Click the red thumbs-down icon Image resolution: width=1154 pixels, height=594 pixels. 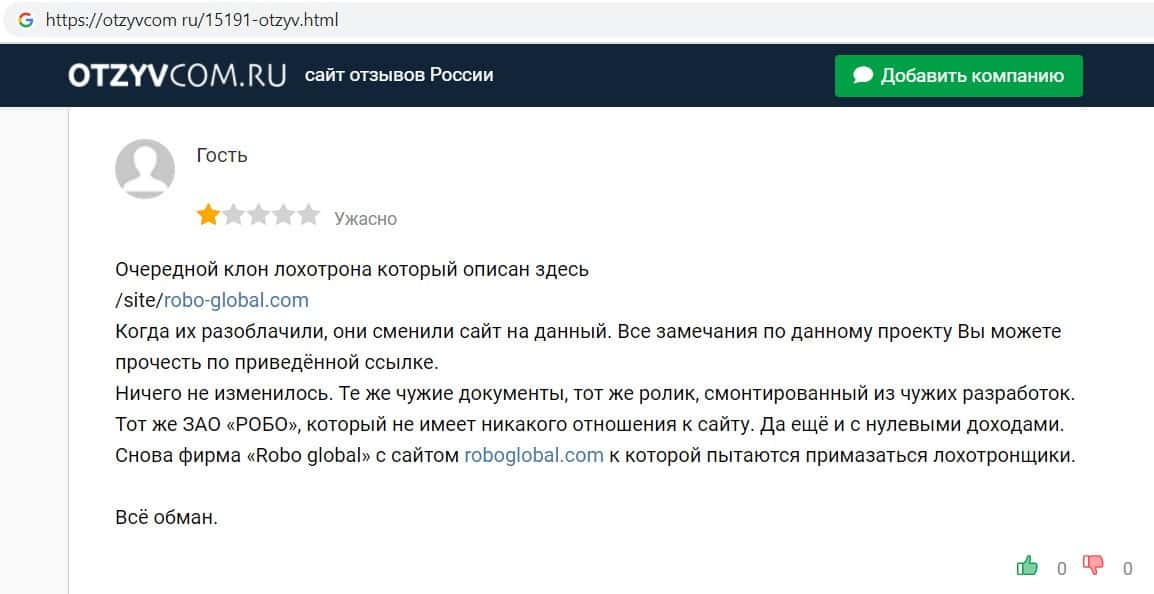(x=1094, y=565)
